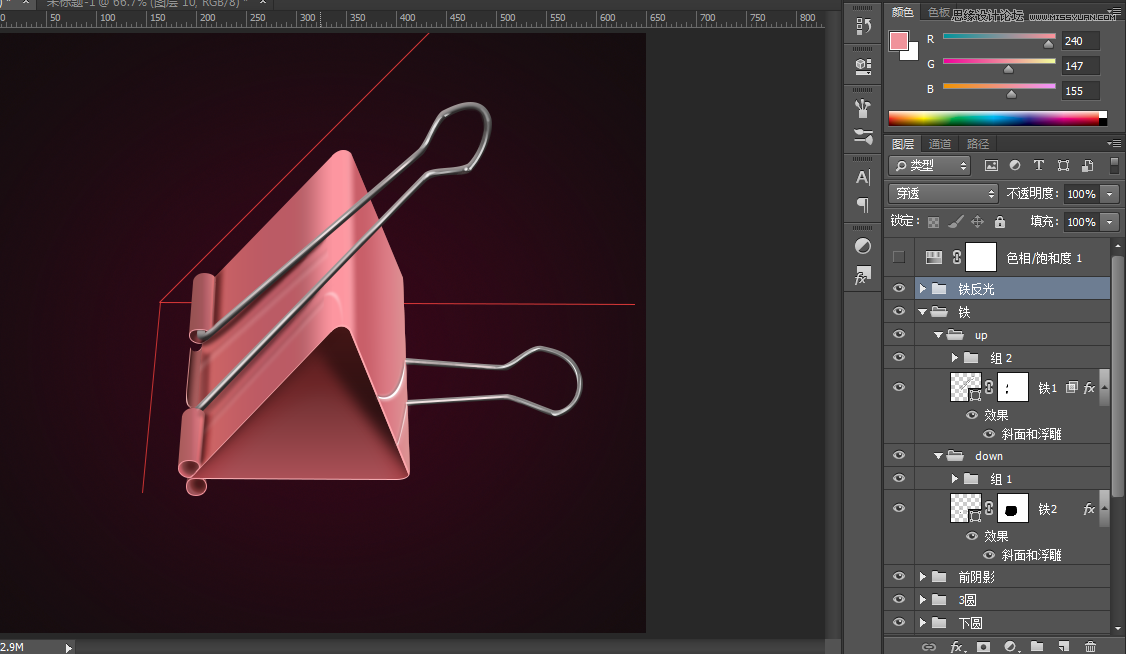Click the B channel slider
Viewport: 1126px width, 654px height.
pos(999,88)
